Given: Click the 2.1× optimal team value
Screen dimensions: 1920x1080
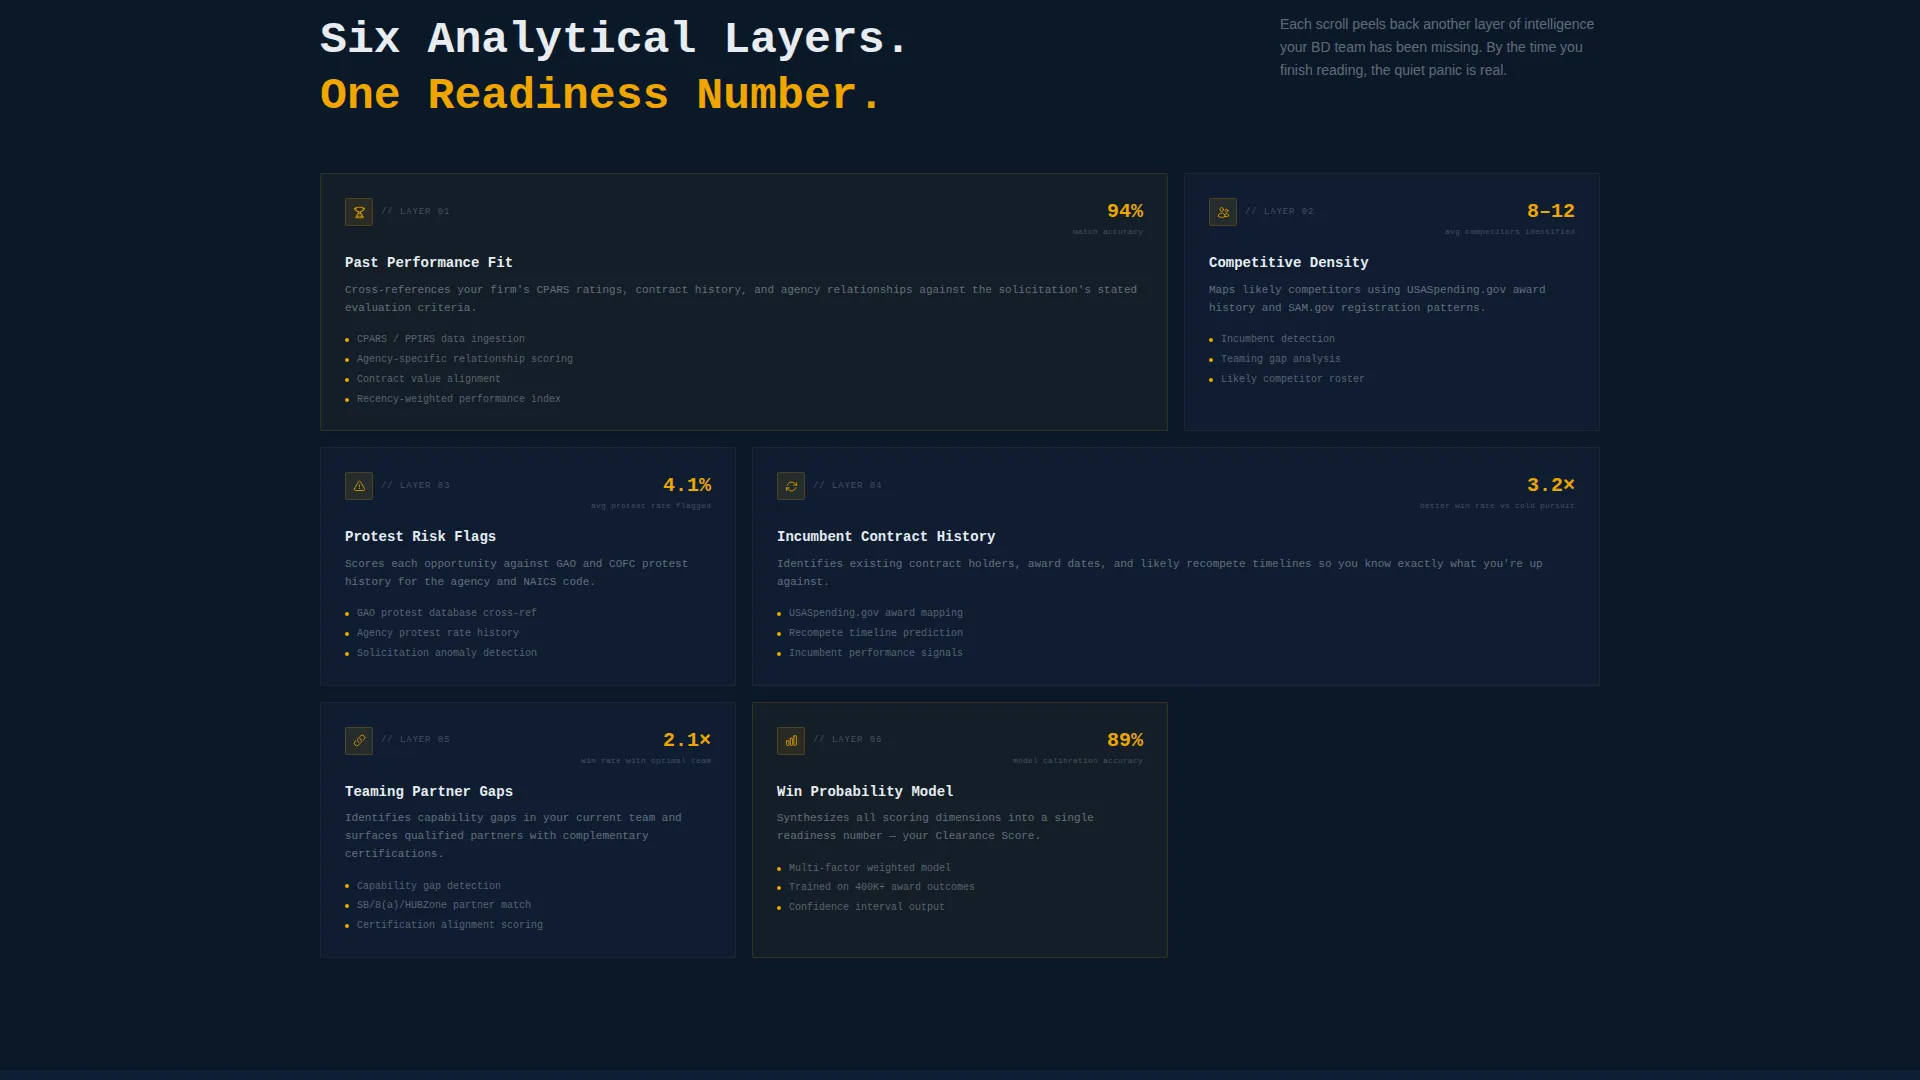Looking at the screenshot, I should tap(687, 740).
